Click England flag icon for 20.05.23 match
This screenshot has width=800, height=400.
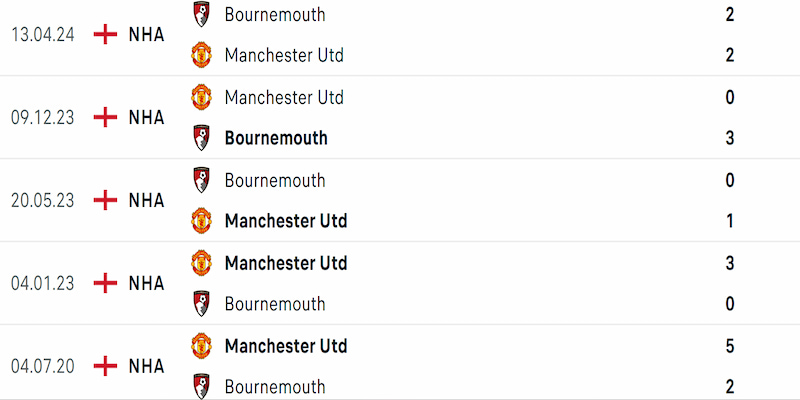pos(106,200)
